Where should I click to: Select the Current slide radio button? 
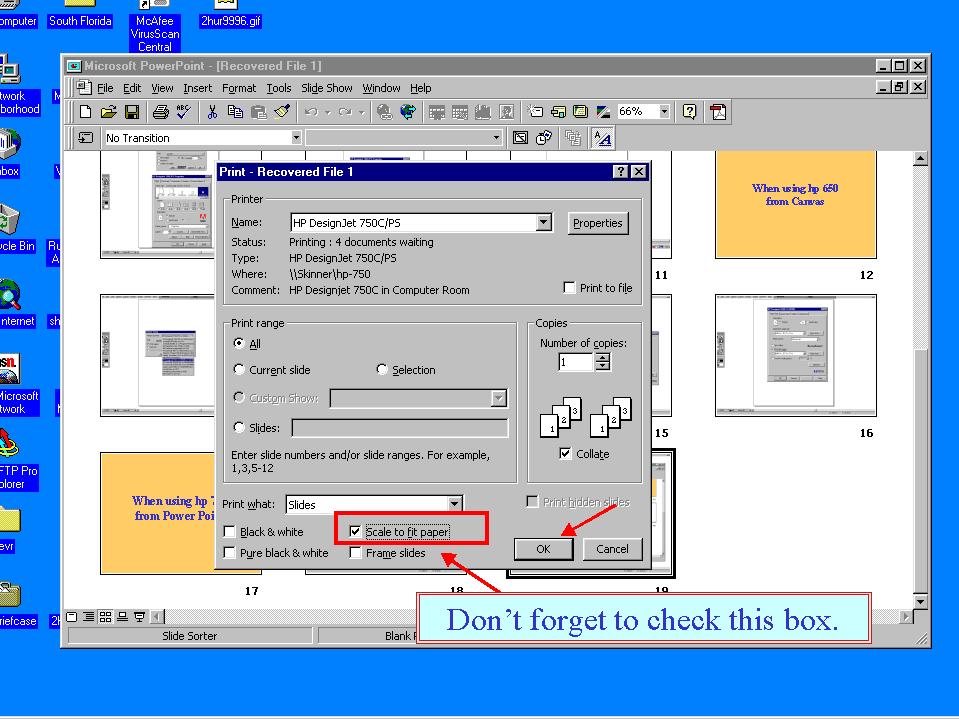click(x=239, y=370)
